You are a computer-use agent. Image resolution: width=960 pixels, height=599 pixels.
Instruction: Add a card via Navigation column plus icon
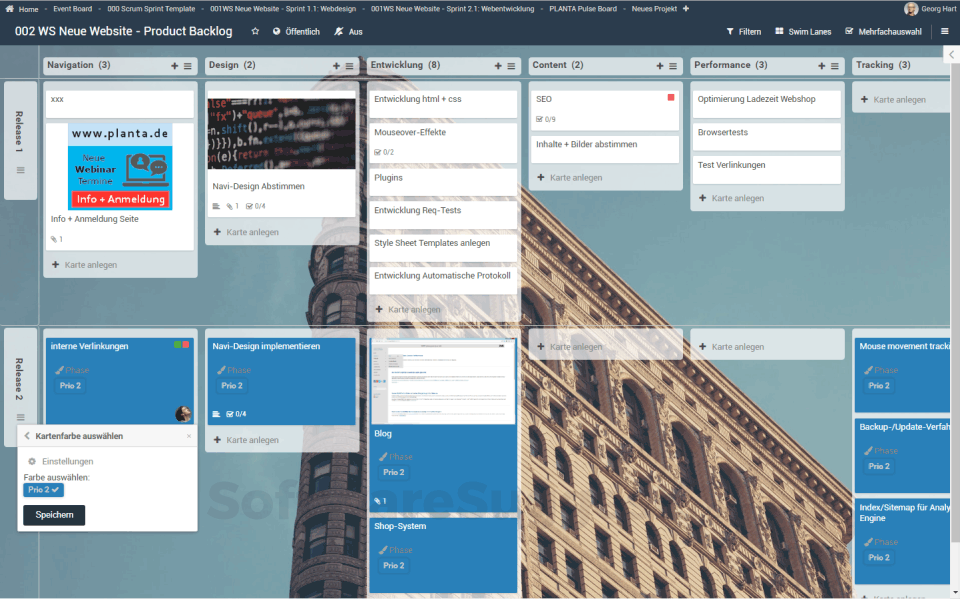point(174,66)
